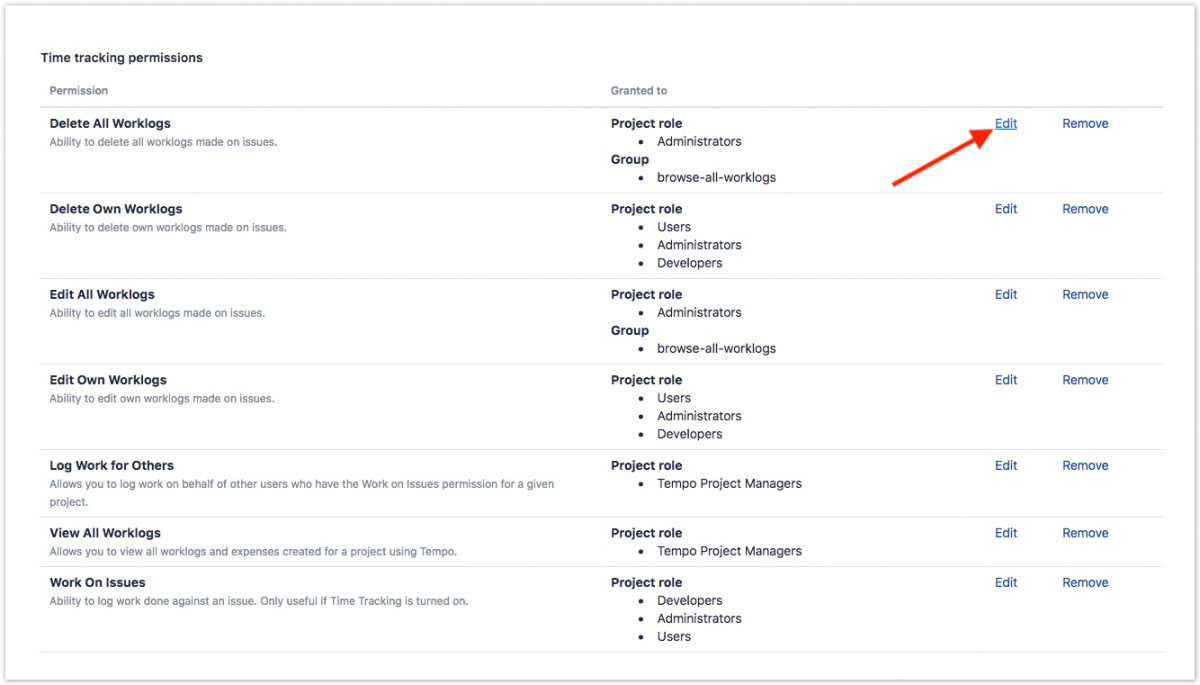The width and height of the screenshot is (1200, 685).
Task: Click Edit for View All Worklogs
Action: [1005, 534]
